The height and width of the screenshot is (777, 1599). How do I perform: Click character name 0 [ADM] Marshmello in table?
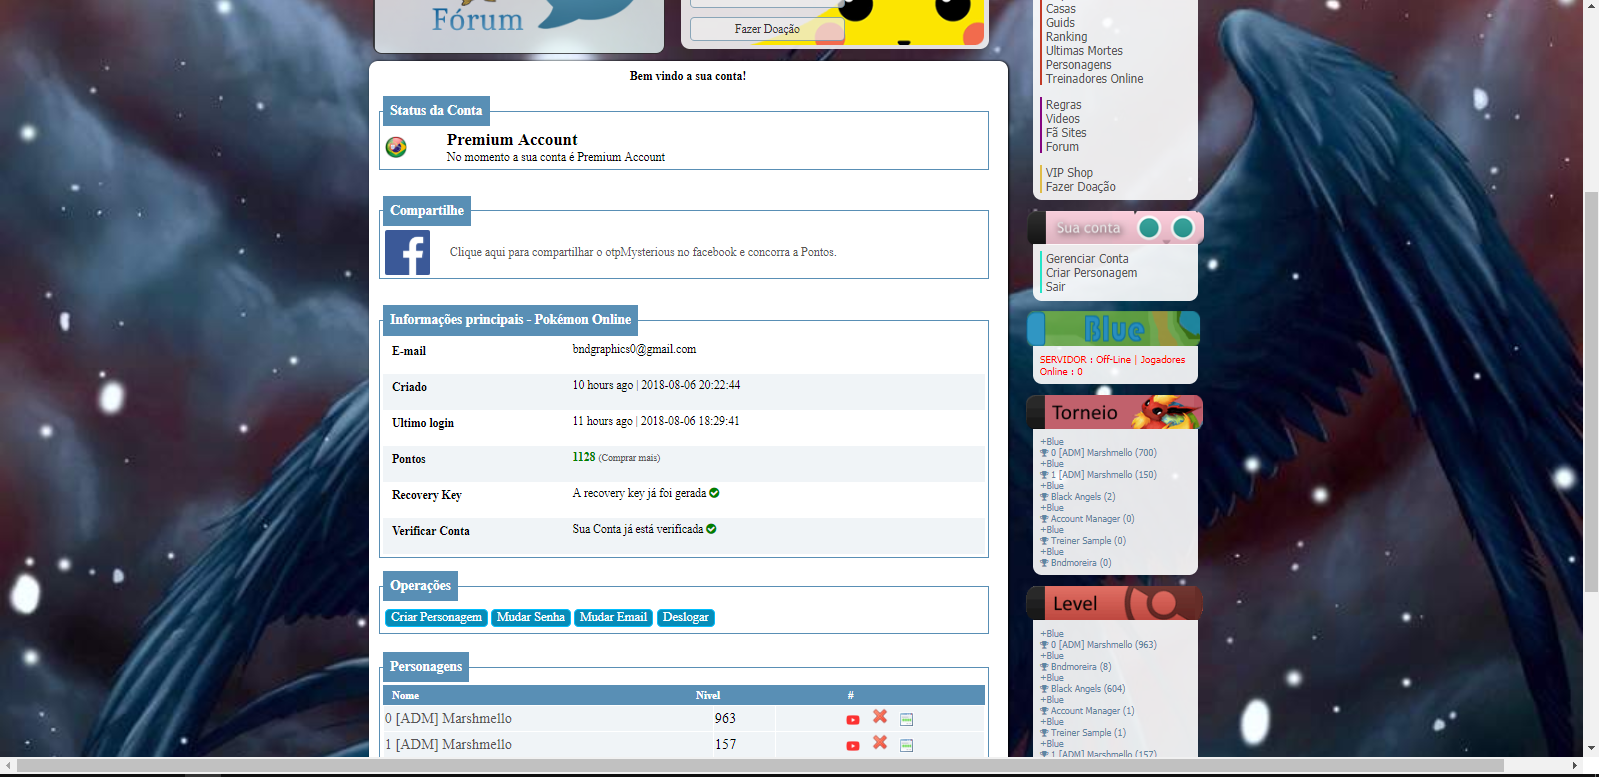(x=448, y=719)
